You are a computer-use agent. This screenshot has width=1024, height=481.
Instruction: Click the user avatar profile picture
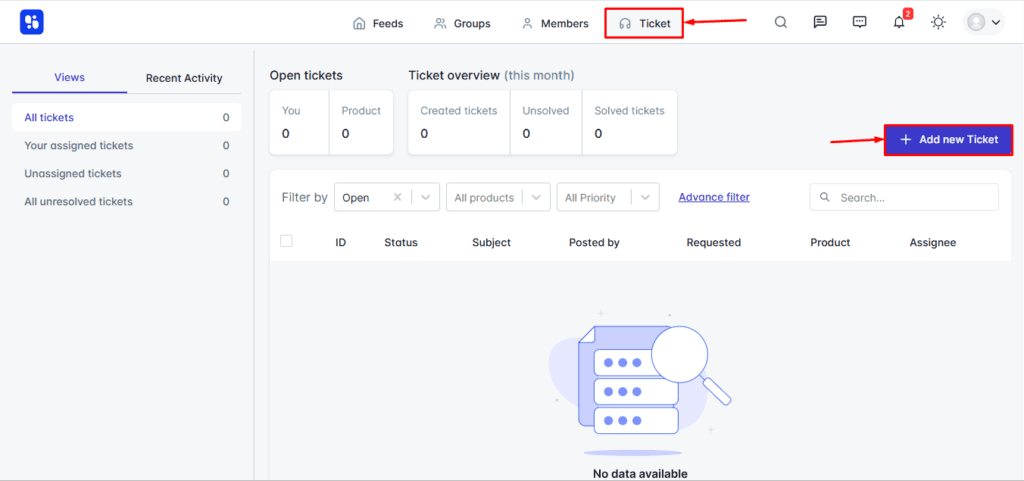pos(976,22)
